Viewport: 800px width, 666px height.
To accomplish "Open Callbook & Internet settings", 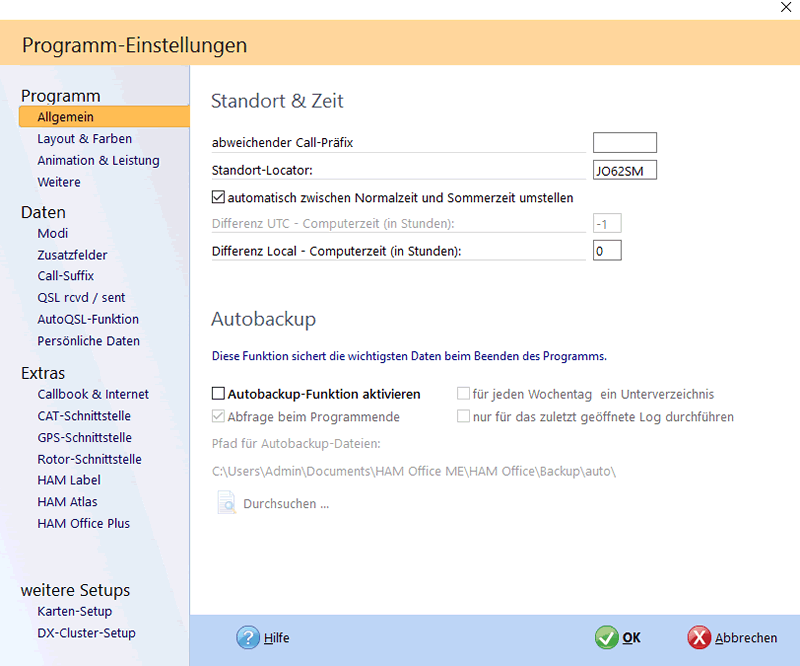I will pyautogui.click(x=93, y=394).
